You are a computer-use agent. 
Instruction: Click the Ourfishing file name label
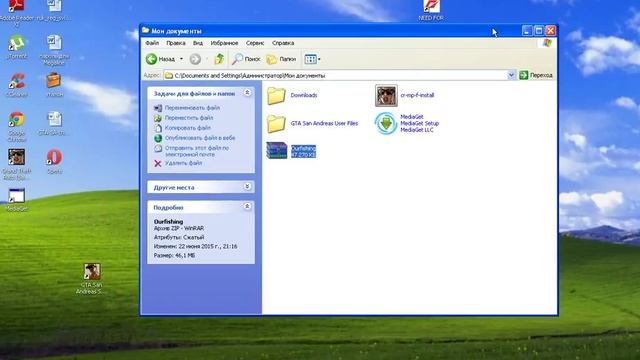tap(303, 148)
